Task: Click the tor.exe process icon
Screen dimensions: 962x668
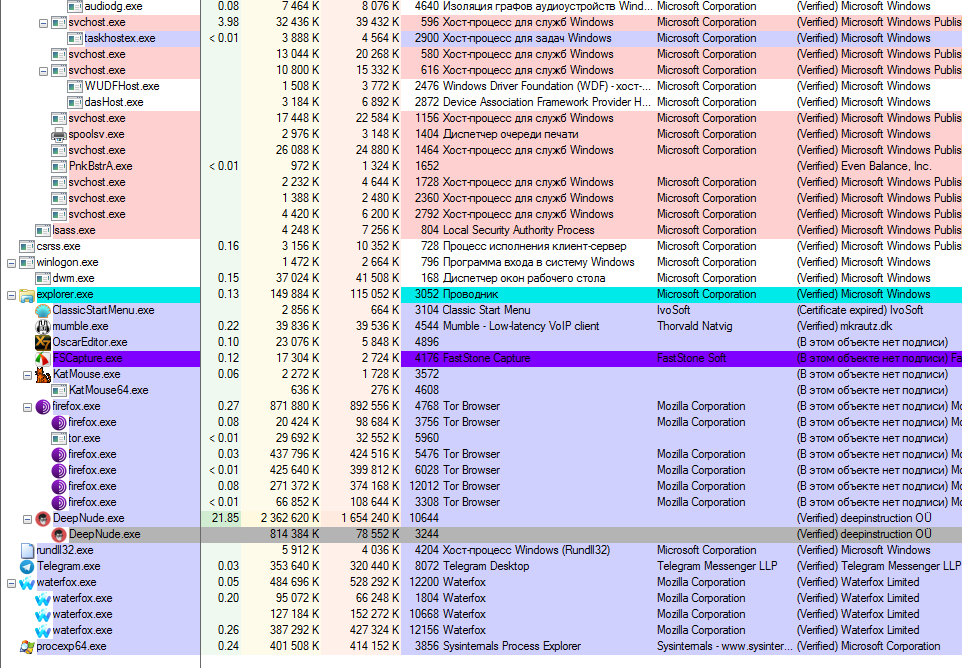Action: tap(59, 438)
